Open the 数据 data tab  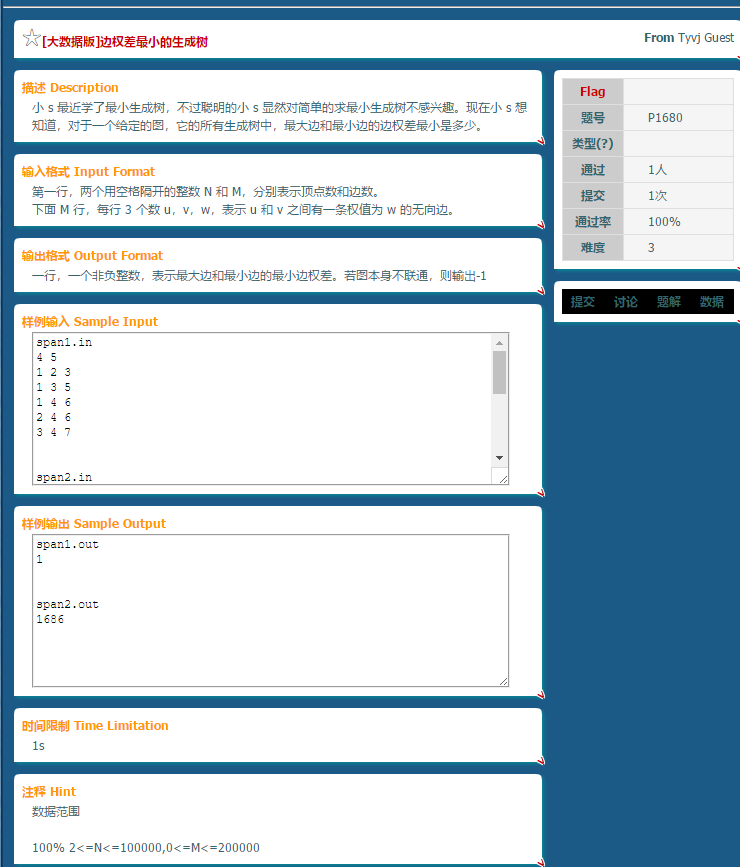click(712, 302)
